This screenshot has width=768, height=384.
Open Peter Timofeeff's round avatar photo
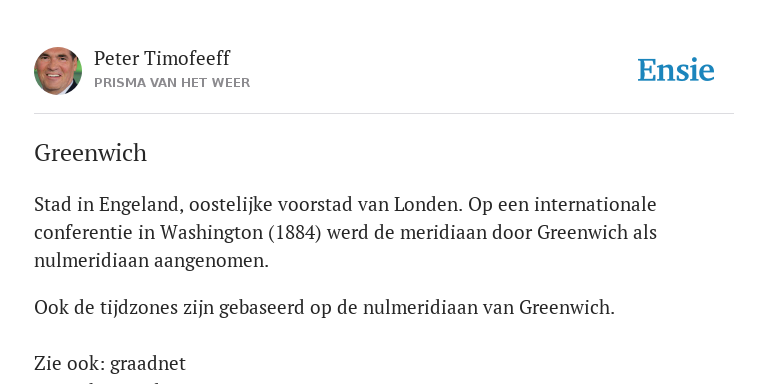(58, 71)
